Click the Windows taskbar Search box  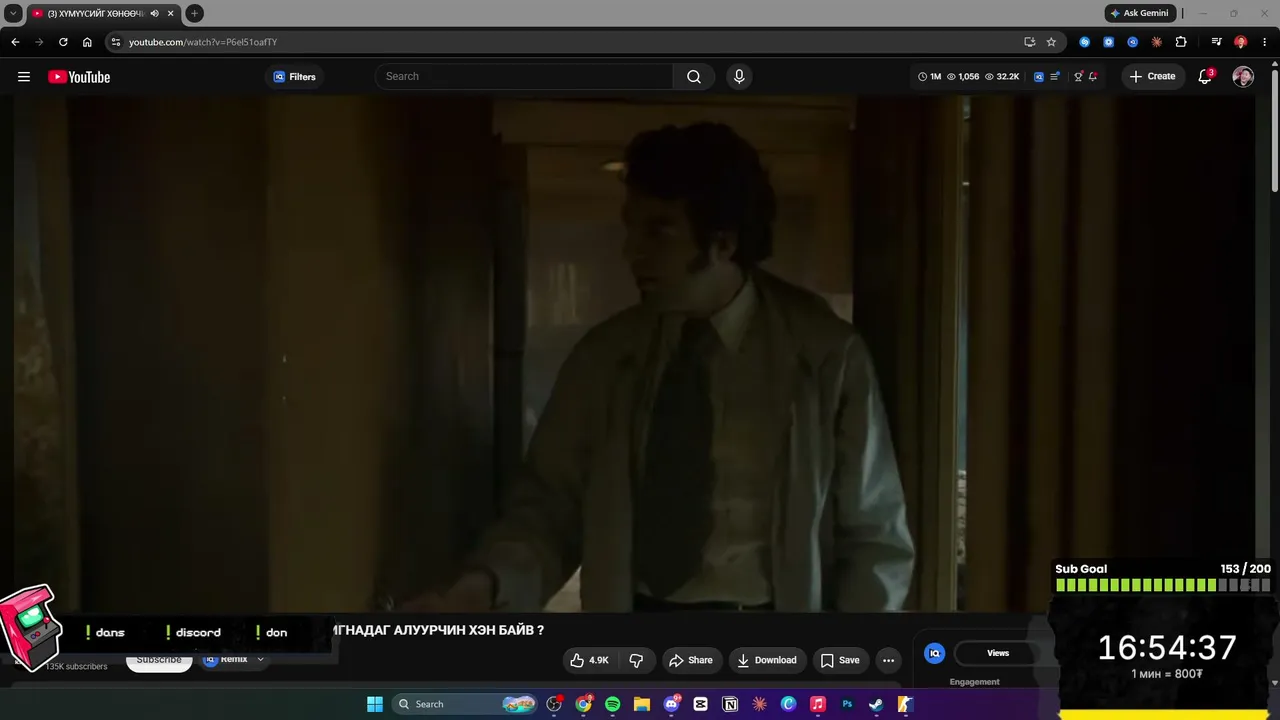click(x=465, y=704)
